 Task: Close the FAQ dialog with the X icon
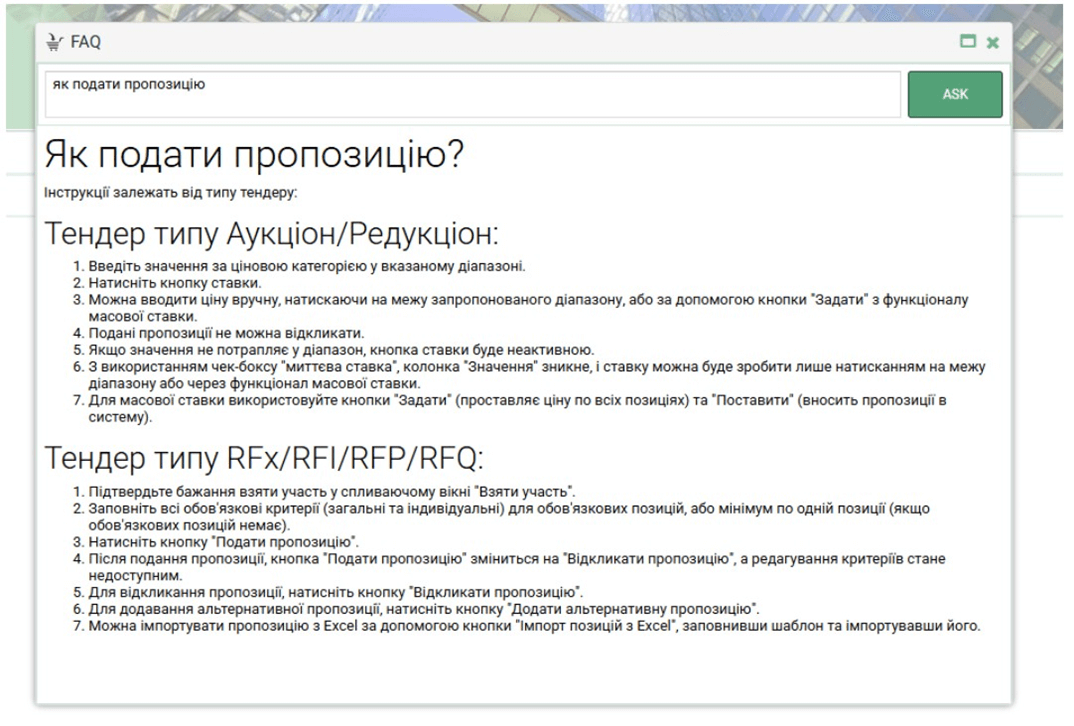coord(992,42)
